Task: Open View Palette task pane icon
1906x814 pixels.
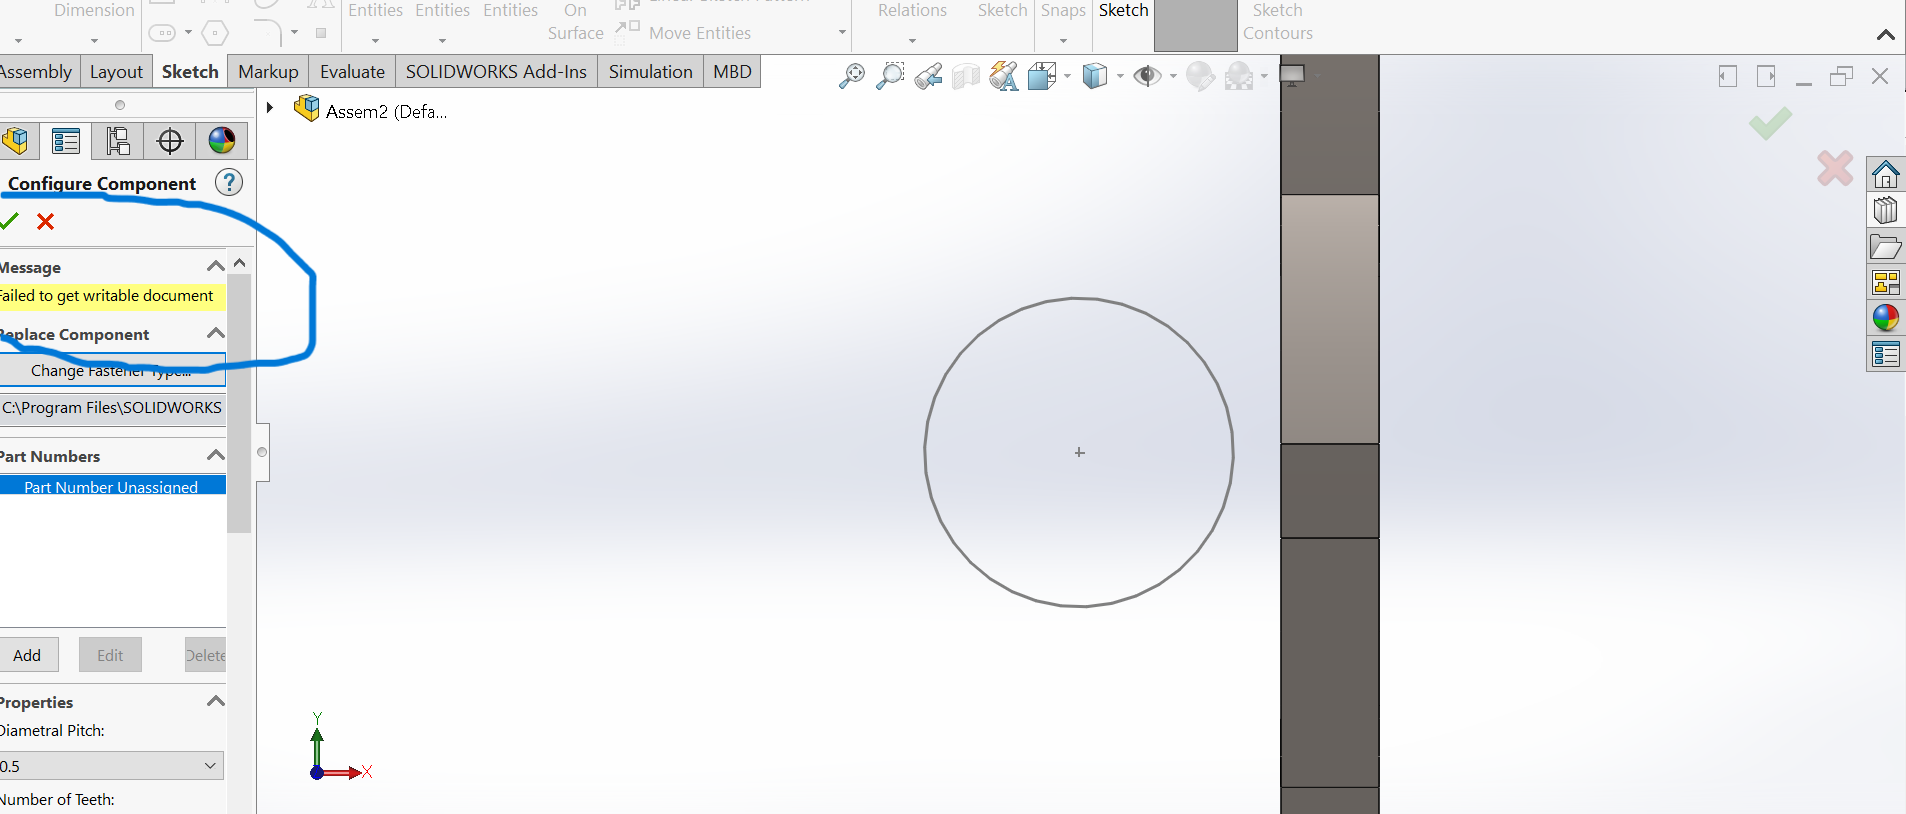Action: [x=1886, y=283]
